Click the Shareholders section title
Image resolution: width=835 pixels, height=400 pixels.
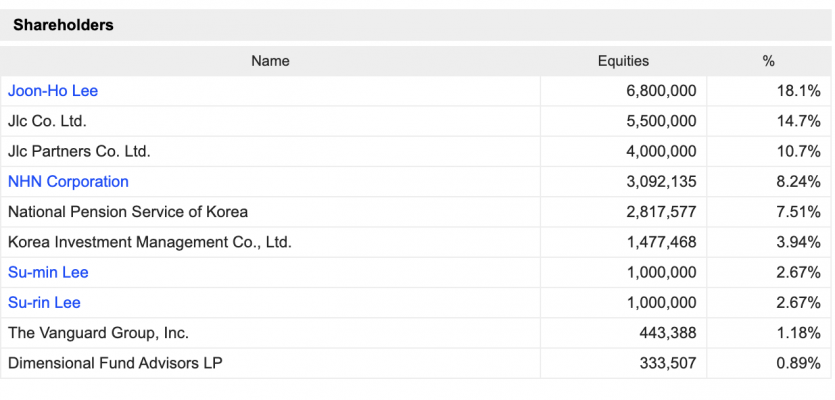[63, 26]
